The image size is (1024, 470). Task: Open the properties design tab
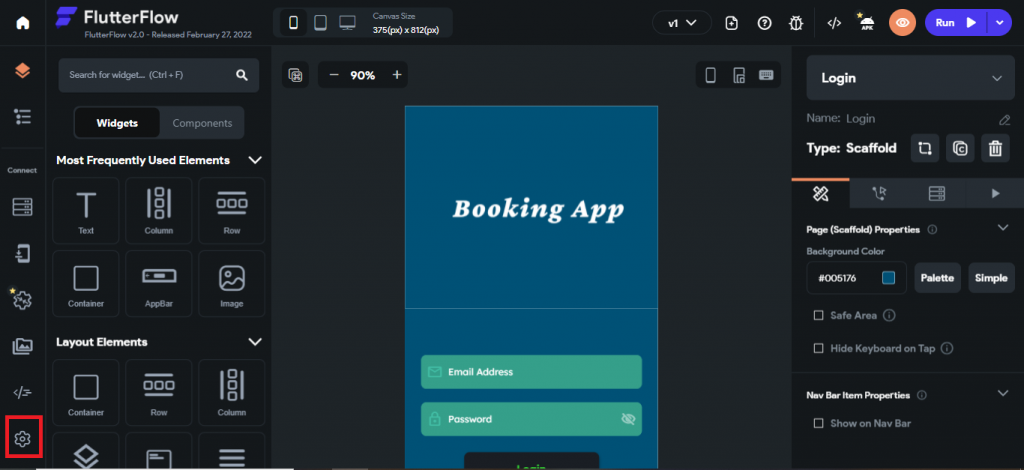pyautogui.click(x=821, y=193)
